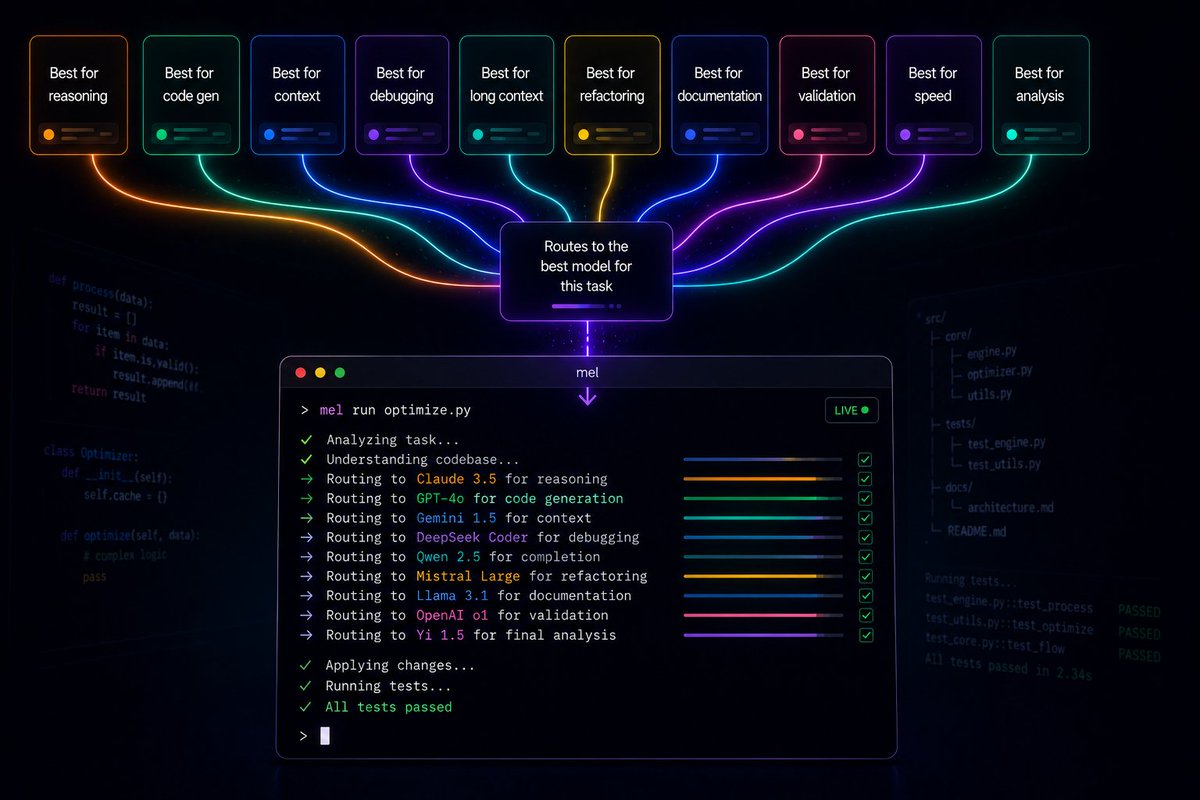Click arrow icon before DeepSeek Coder row
Image resolution: width=1200 pixels, height=800 pixels.
[x=306, y=537]
